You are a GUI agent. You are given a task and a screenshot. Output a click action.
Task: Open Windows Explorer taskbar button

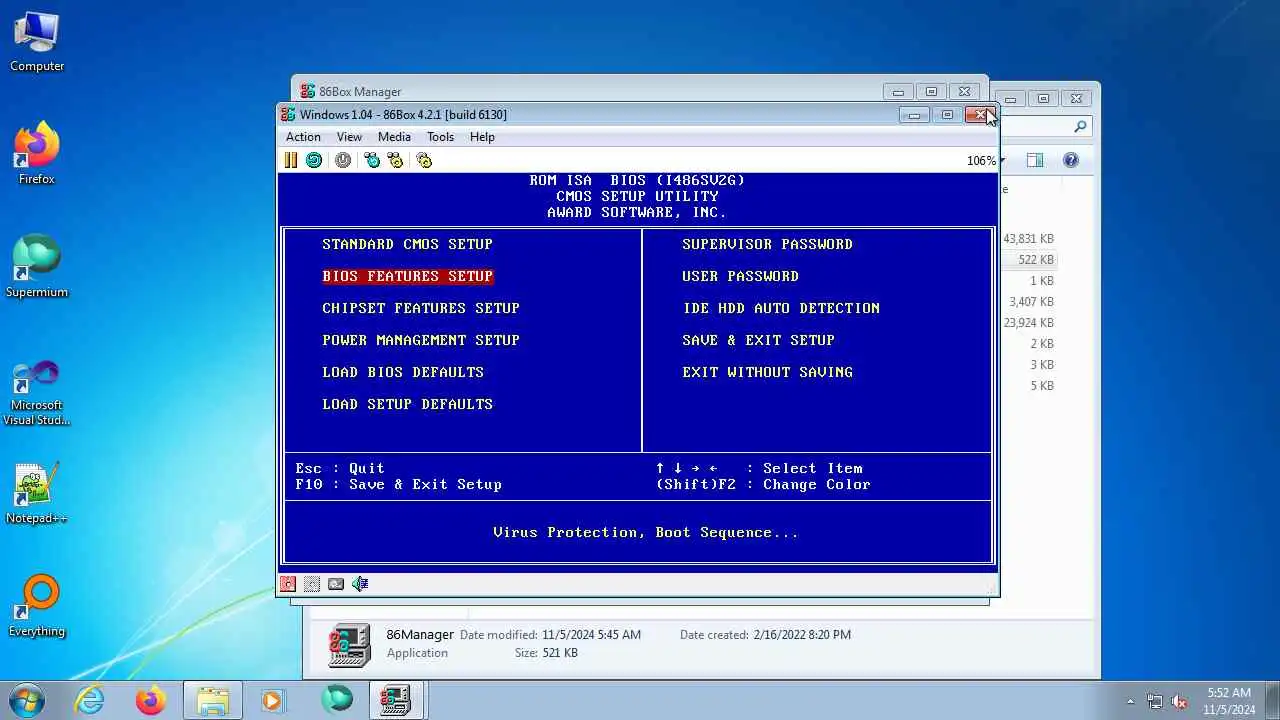[212, 700]
